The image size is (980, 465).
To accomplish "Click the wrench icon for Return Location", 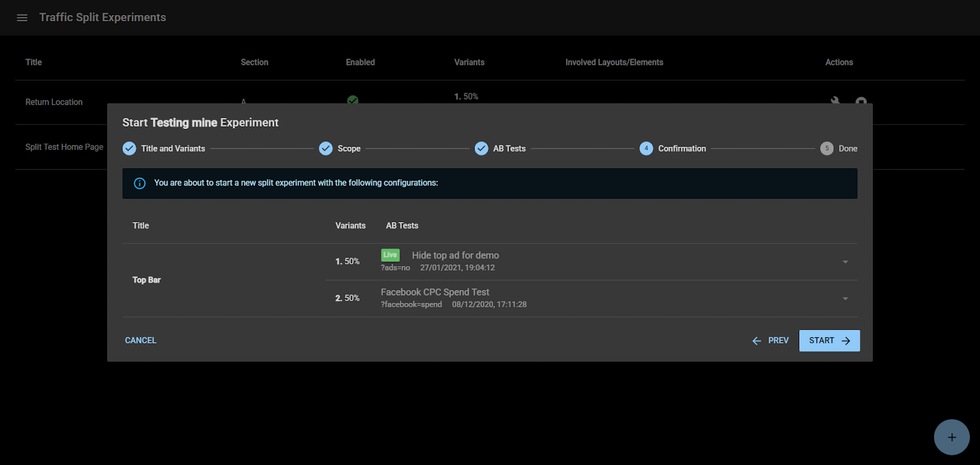I will coord(836,100).
